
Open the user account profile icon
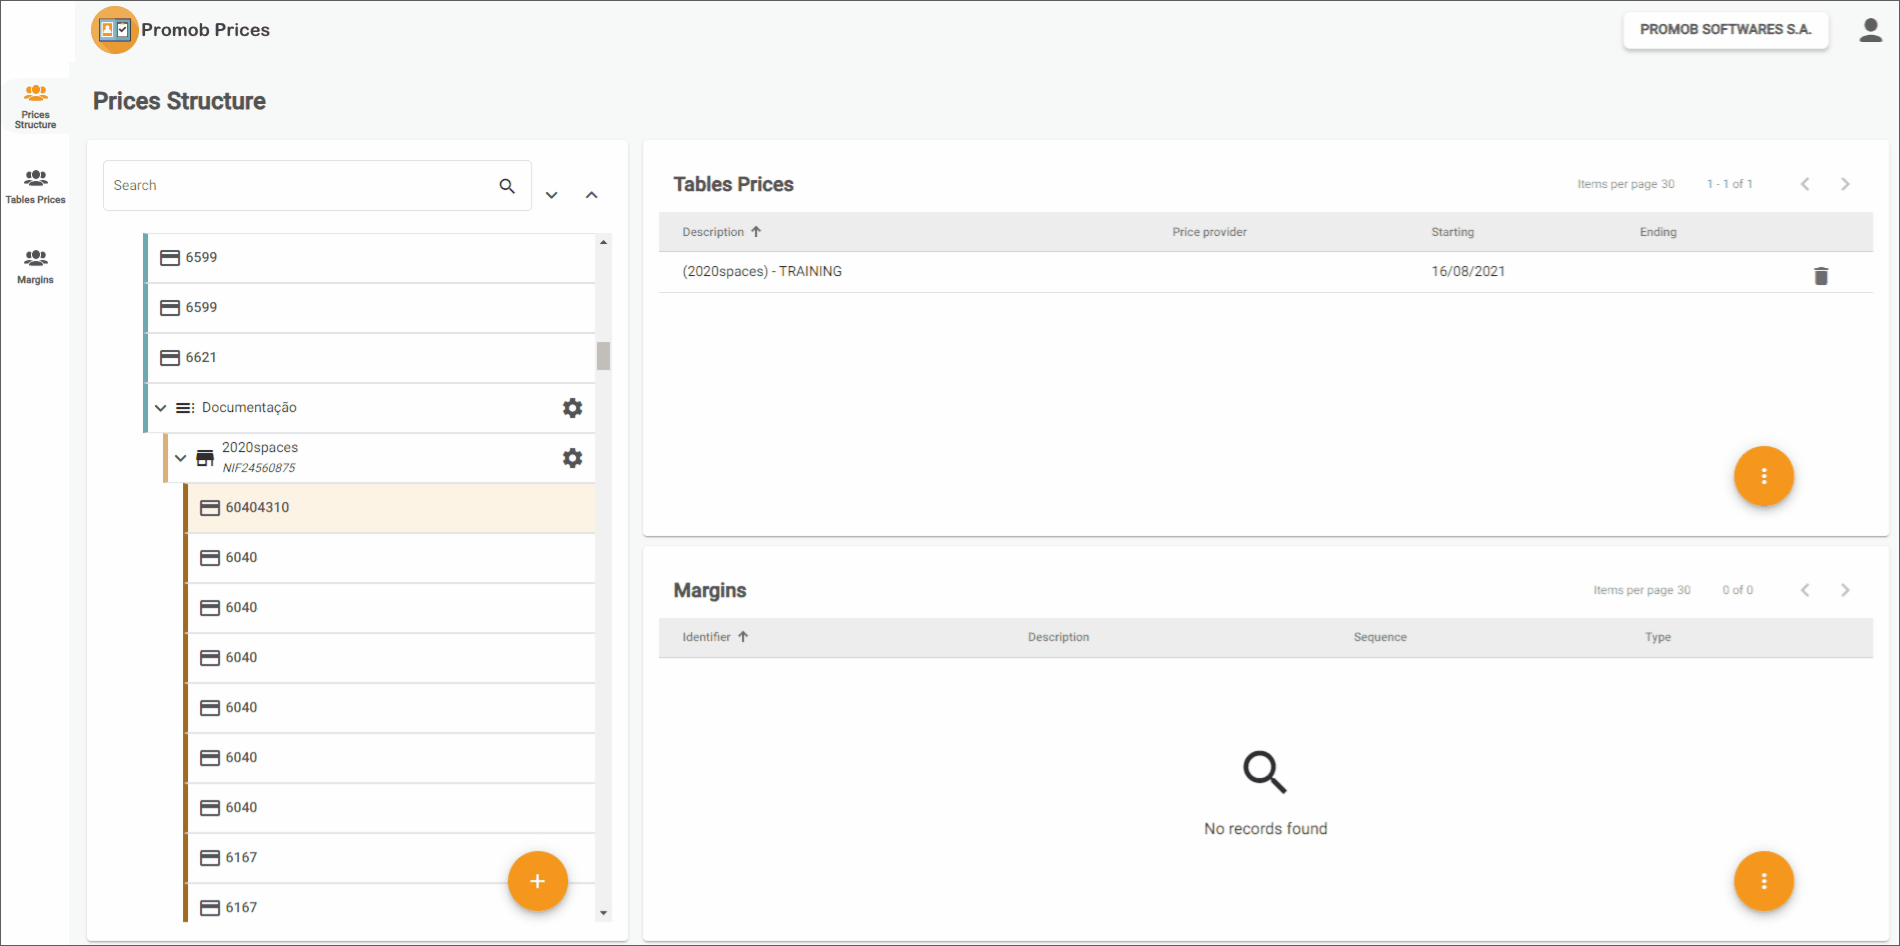(1870, 30)
